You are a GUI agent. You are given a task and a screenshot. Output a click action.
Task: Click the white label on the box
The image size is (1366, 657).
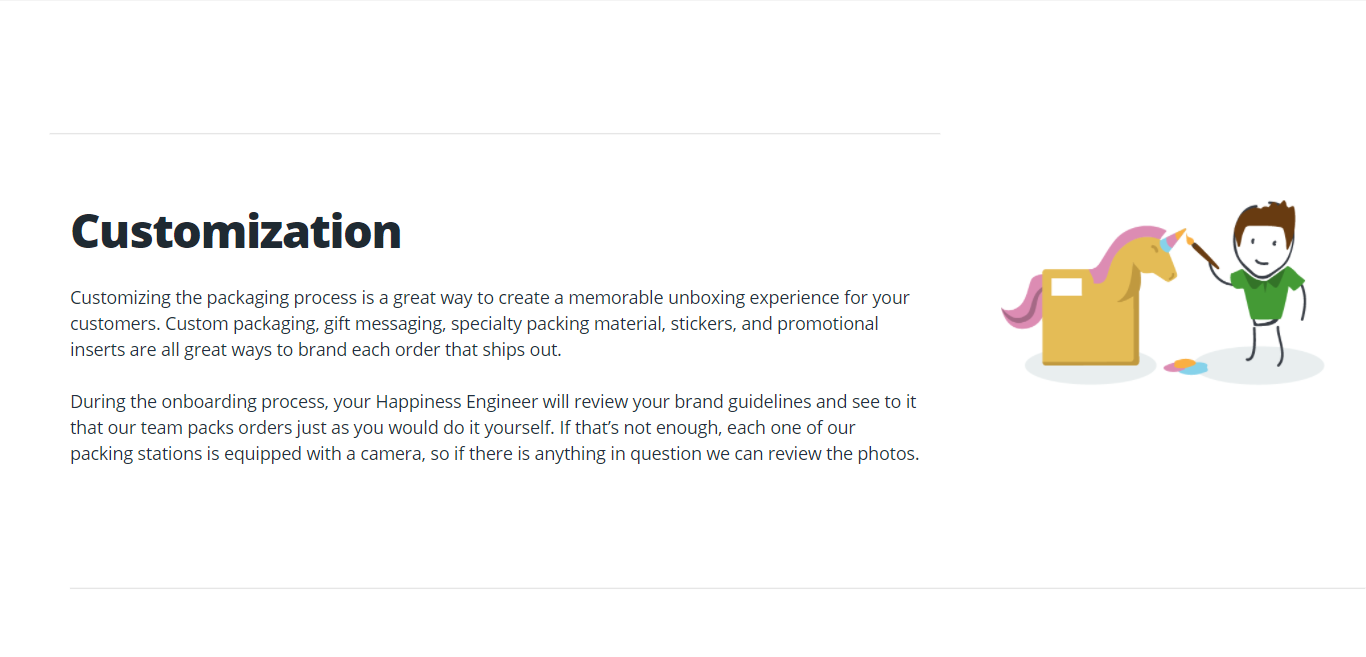[x=1066, y=287]
